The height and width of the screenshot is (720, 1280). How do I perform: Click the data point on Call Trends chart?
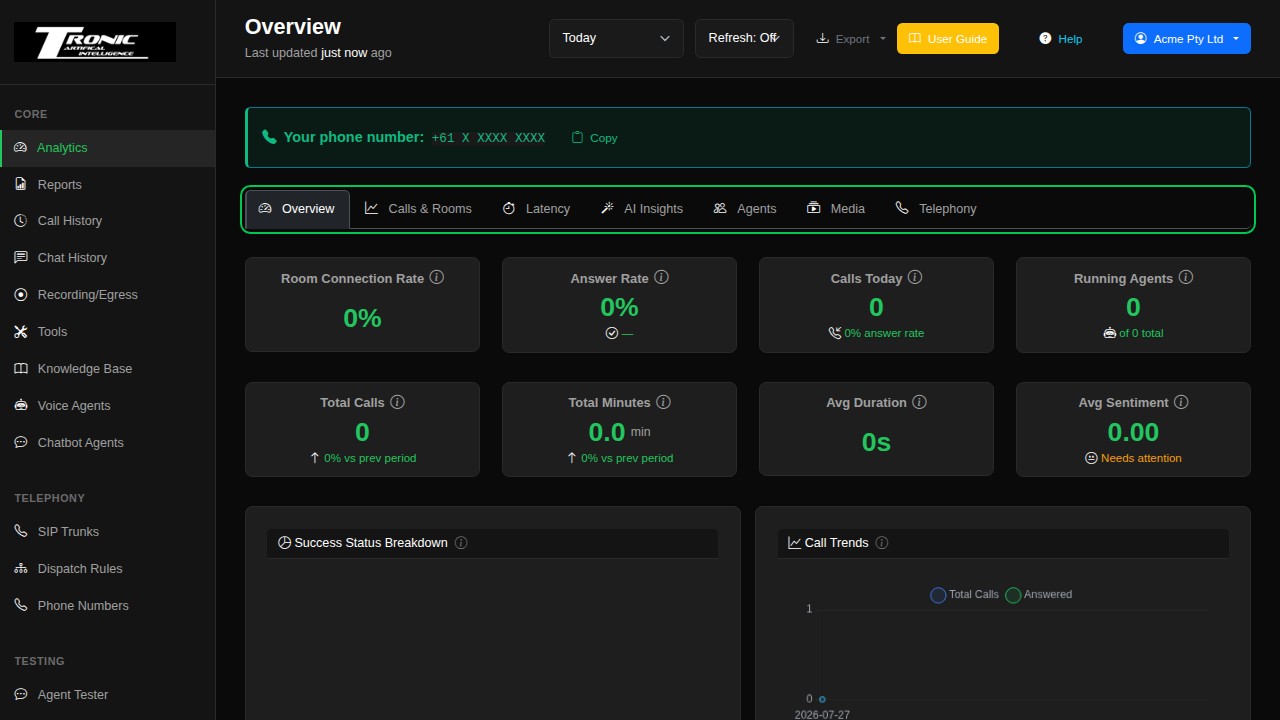(x=822, y=699)
